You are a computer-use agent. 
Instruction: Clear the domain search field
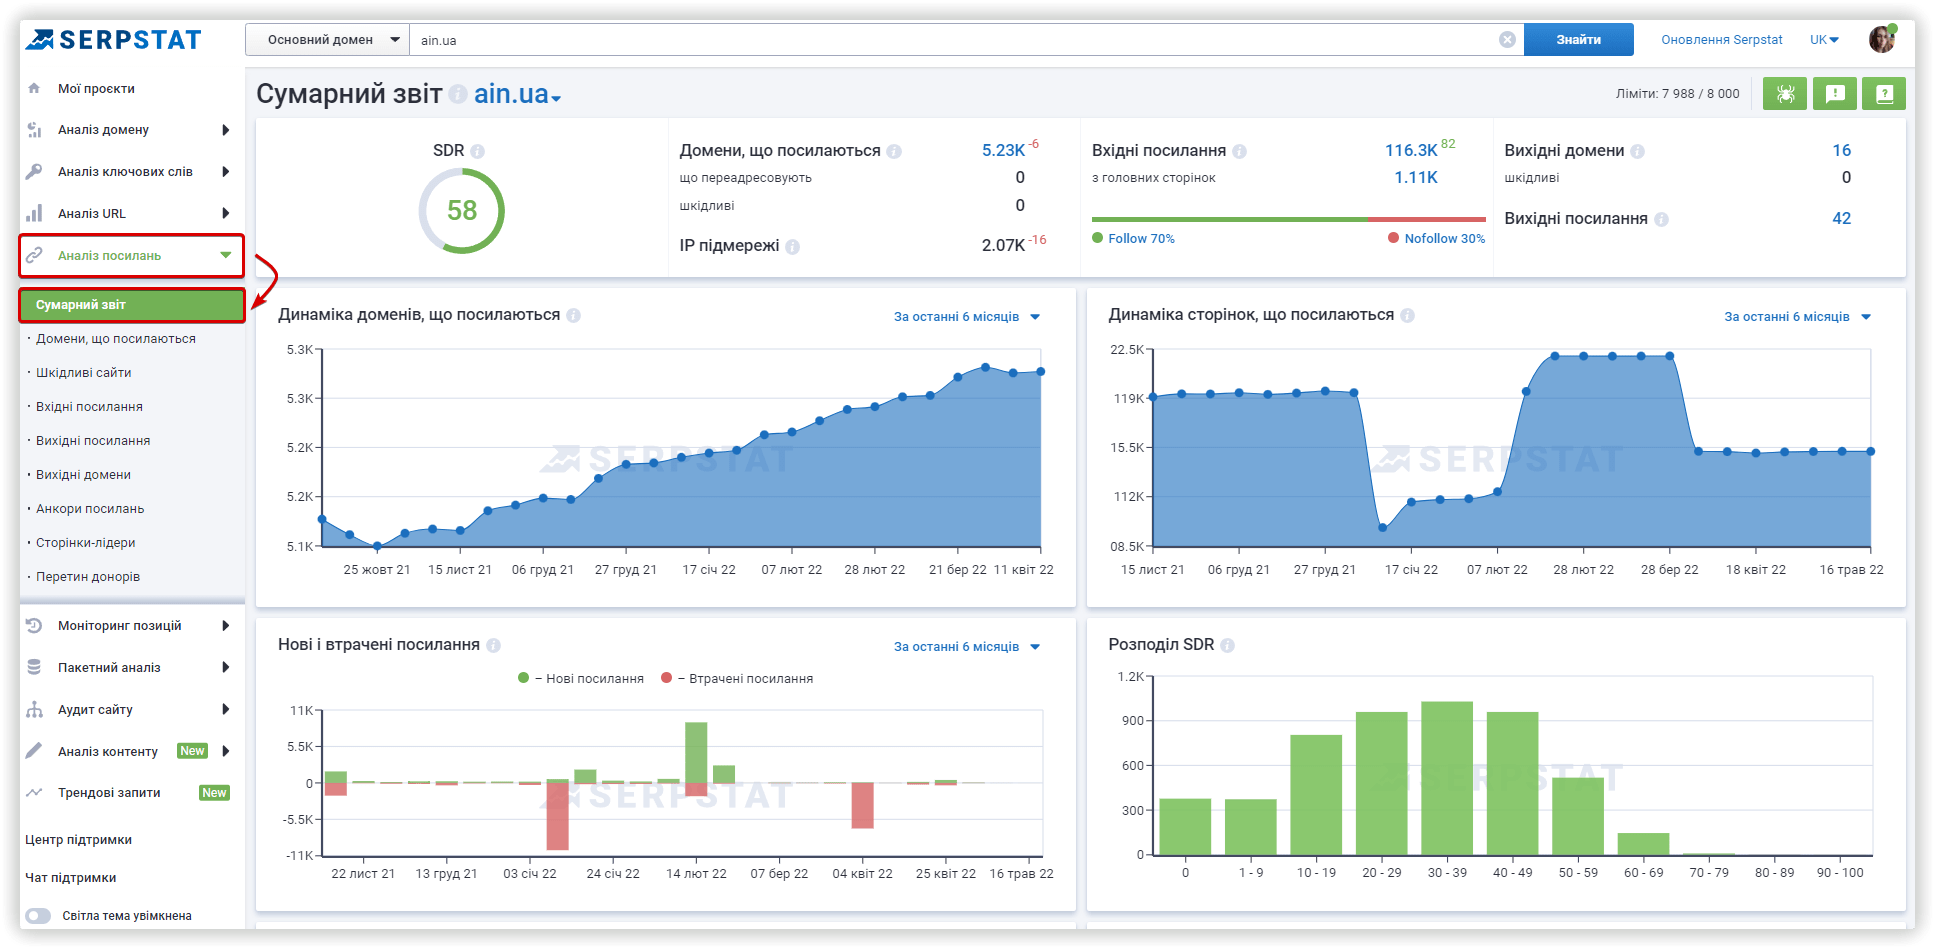point(1507,40)
